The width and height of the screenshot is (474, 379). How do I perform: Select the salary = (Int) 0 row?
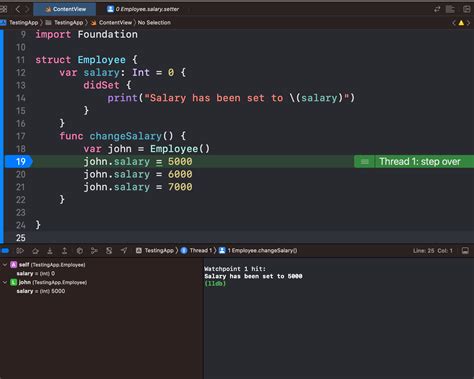(x=36, y=274)
